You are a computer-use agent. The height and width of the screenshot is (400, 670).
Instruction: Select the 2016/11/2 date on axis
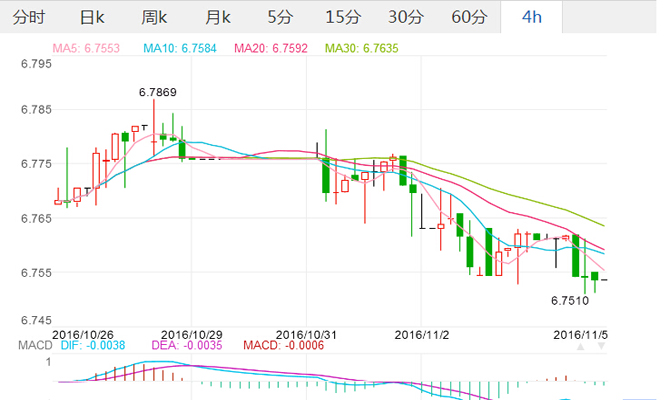pyautogui.click(x=424, y=334)
